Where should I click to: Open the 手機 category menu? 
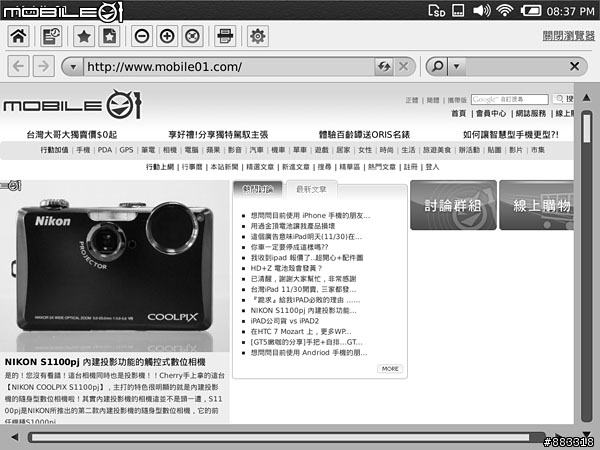(83, 150)
